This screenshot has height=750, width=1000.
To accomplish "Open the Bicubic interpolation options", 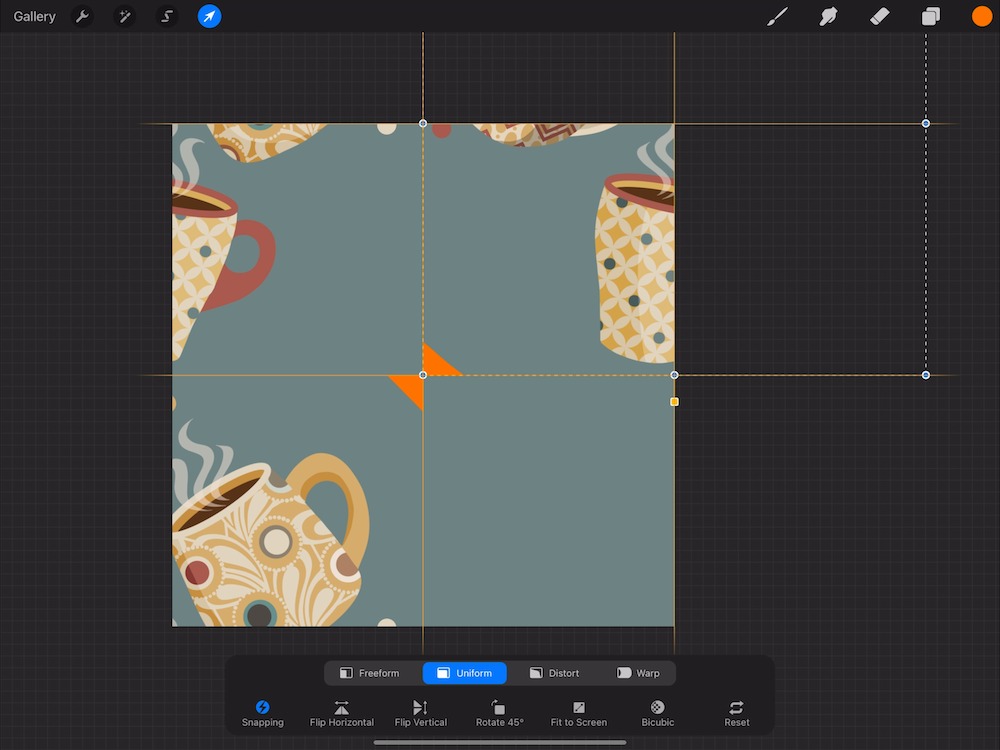I will 657,713.
